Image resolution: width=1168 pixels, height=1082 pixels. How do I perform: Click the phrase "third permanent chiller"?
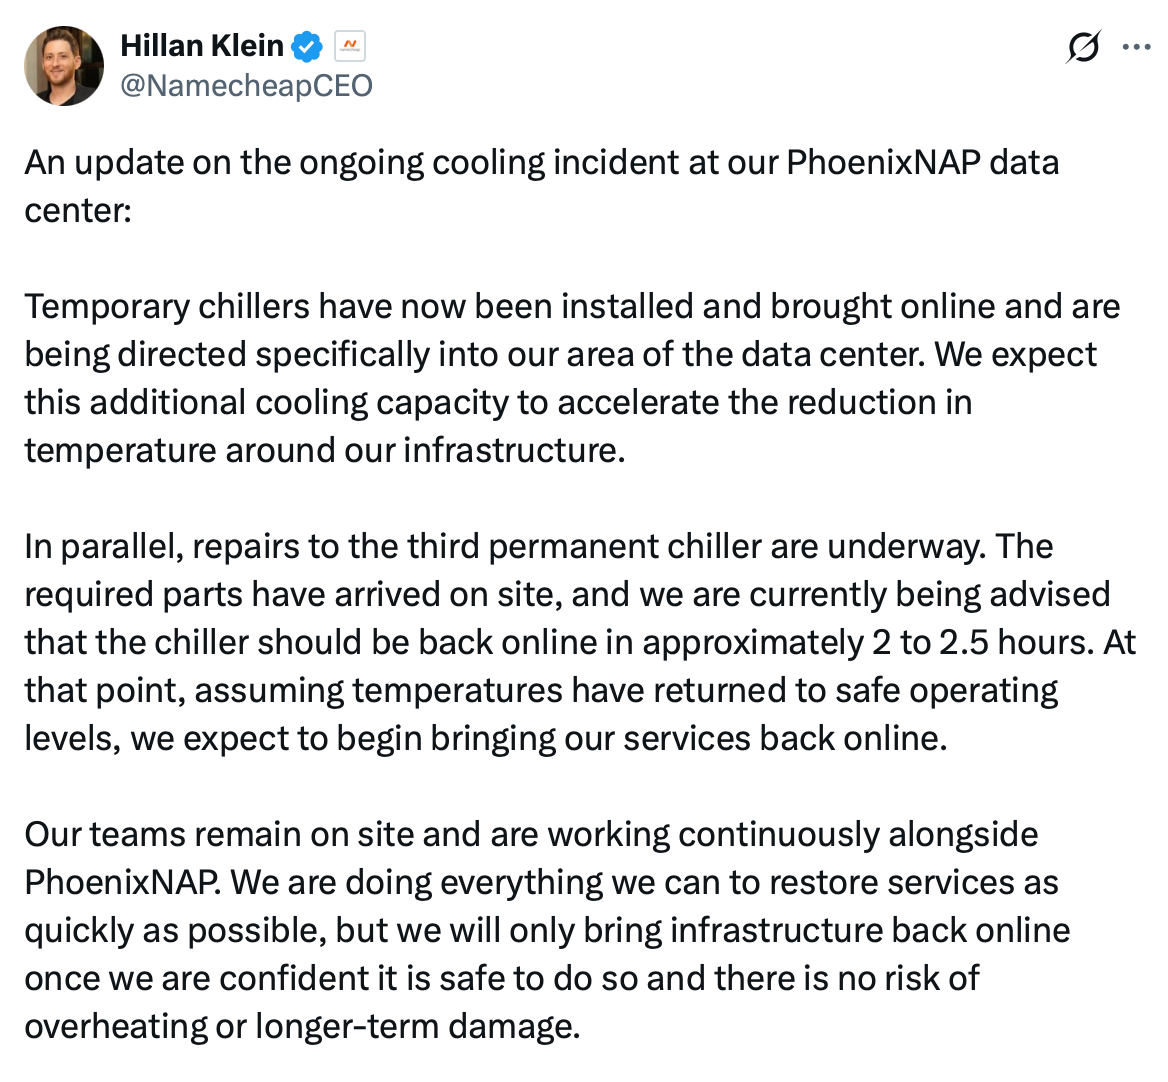[x=584, y=547]
